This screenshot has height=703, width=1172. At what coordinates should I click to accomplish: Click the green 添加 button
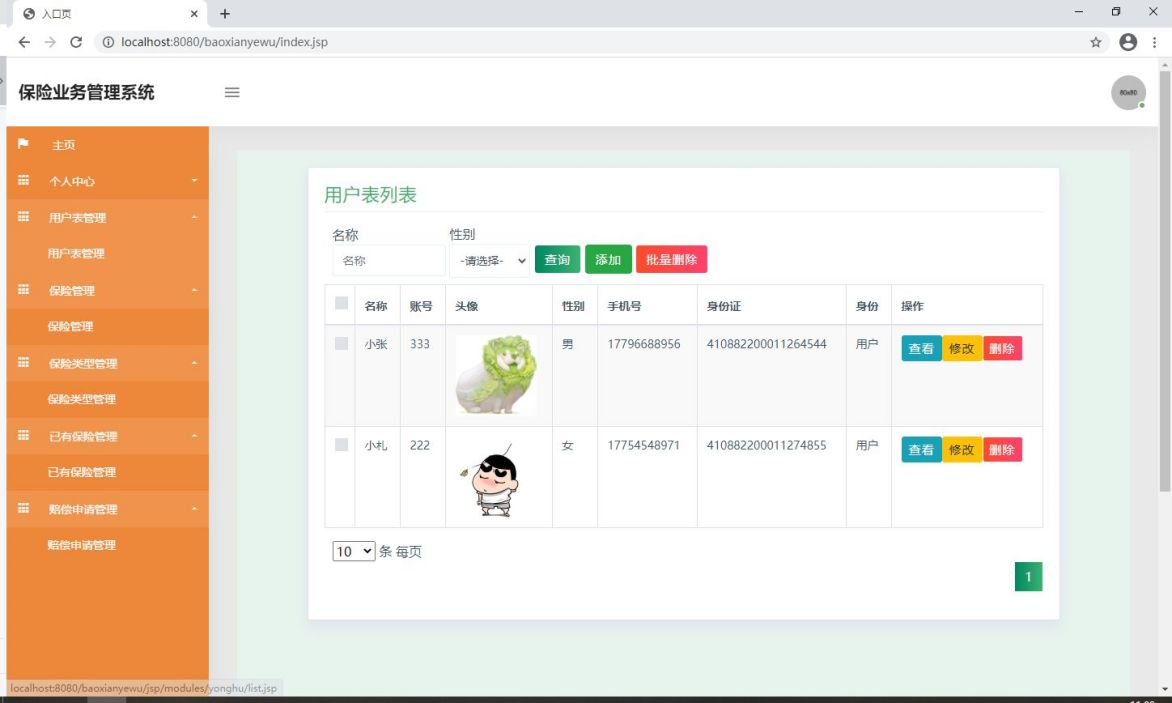tap(608, 259)
